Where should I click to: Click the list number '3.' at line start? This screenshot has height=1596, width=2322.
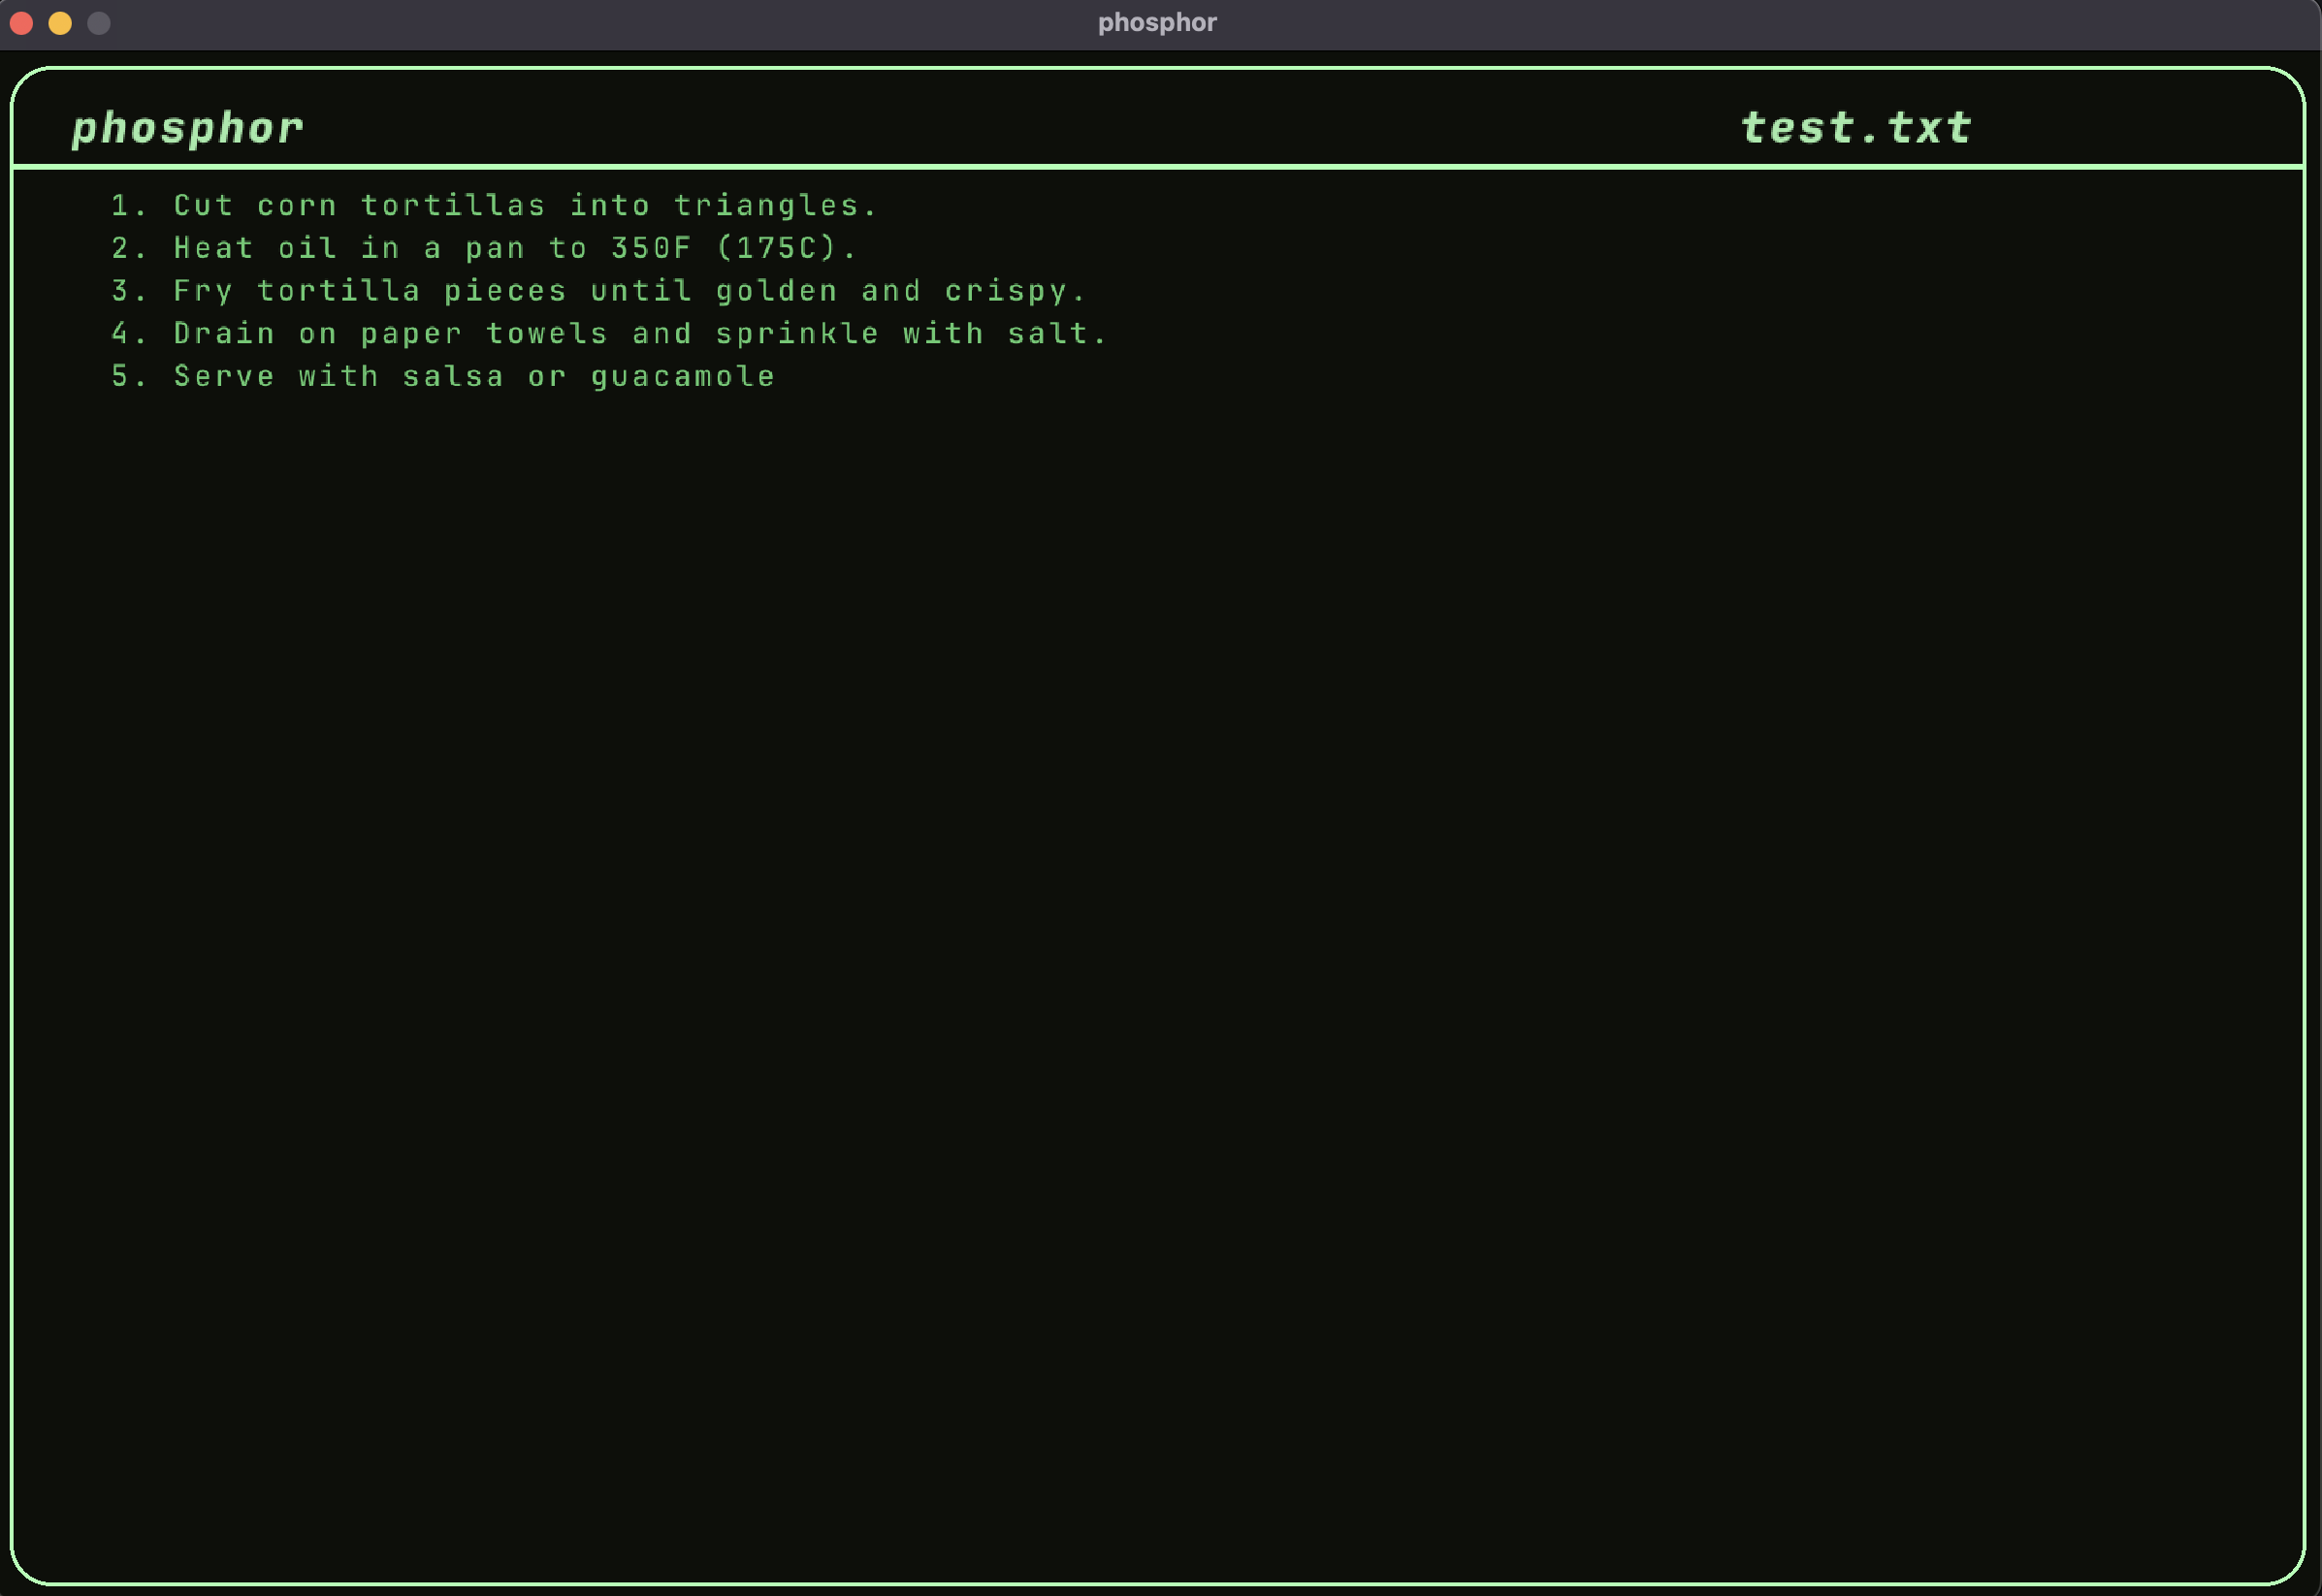128,291
